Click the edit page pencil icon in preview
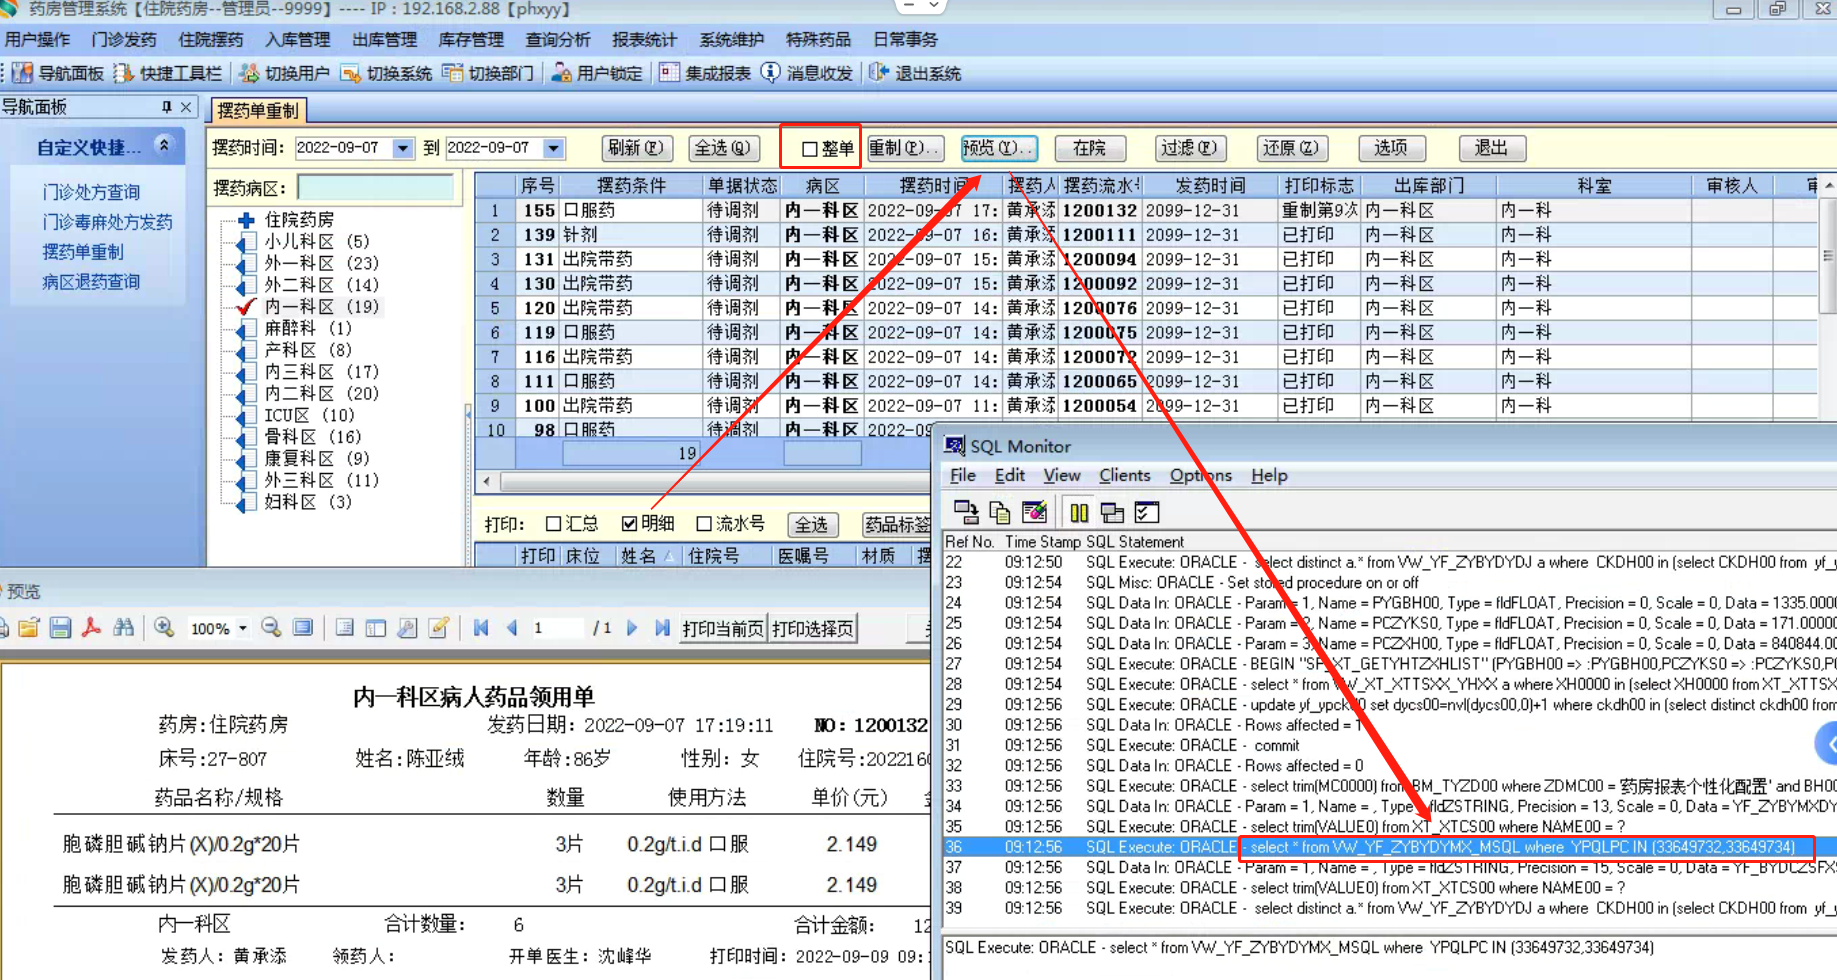The image size is (1837, 980). (438, 628)
